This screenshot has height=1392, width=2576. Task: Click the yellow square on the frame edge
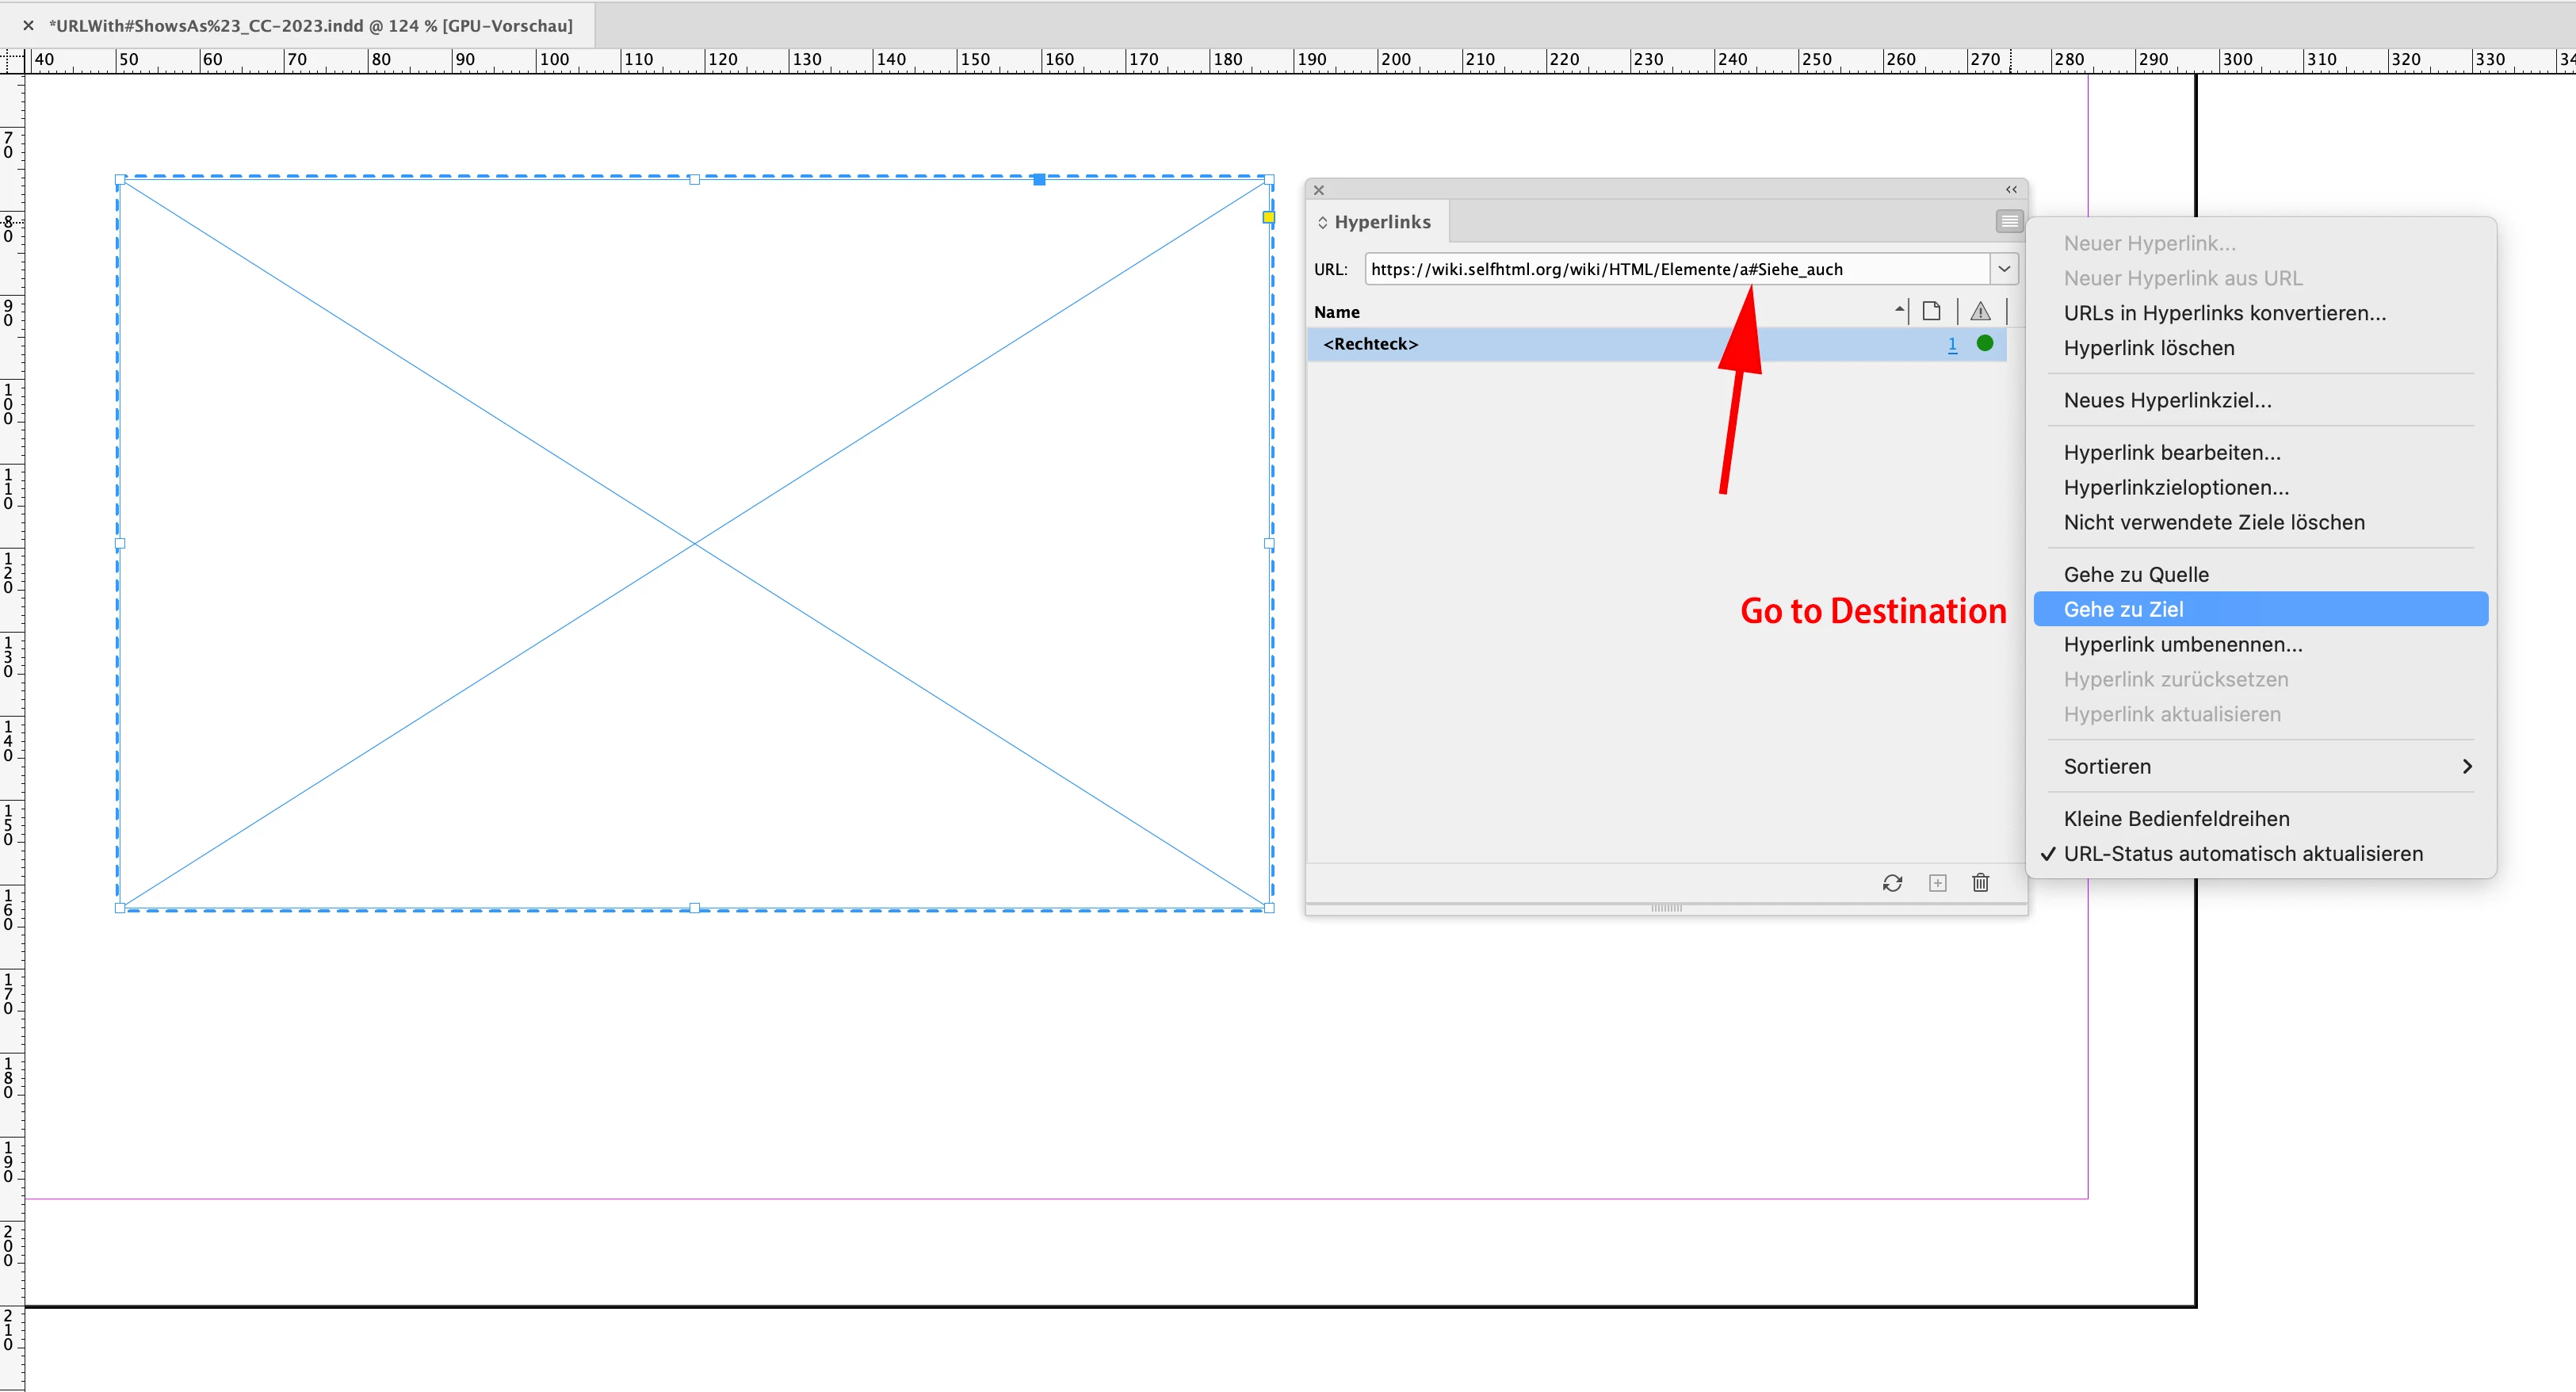[1268, 217]
